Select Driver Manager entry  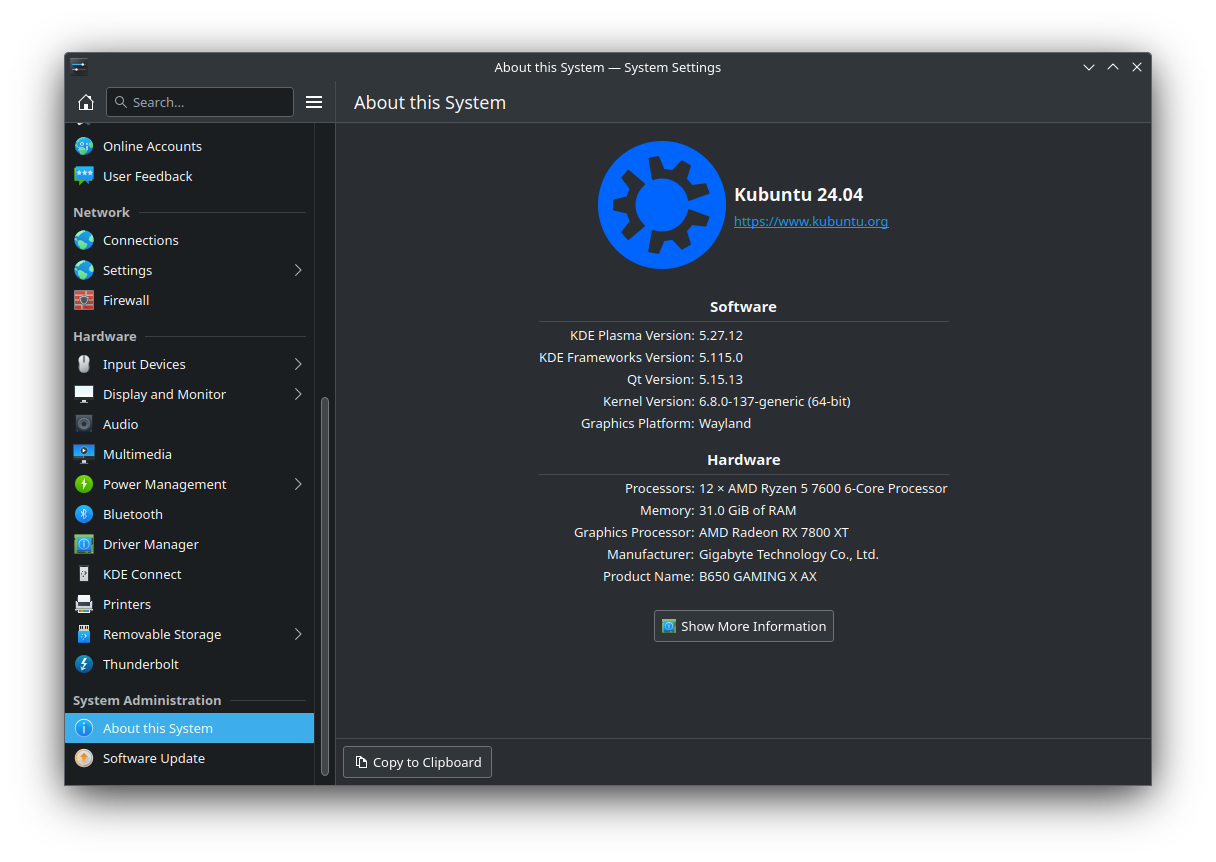pyautogui.click(x=189, y=544)
